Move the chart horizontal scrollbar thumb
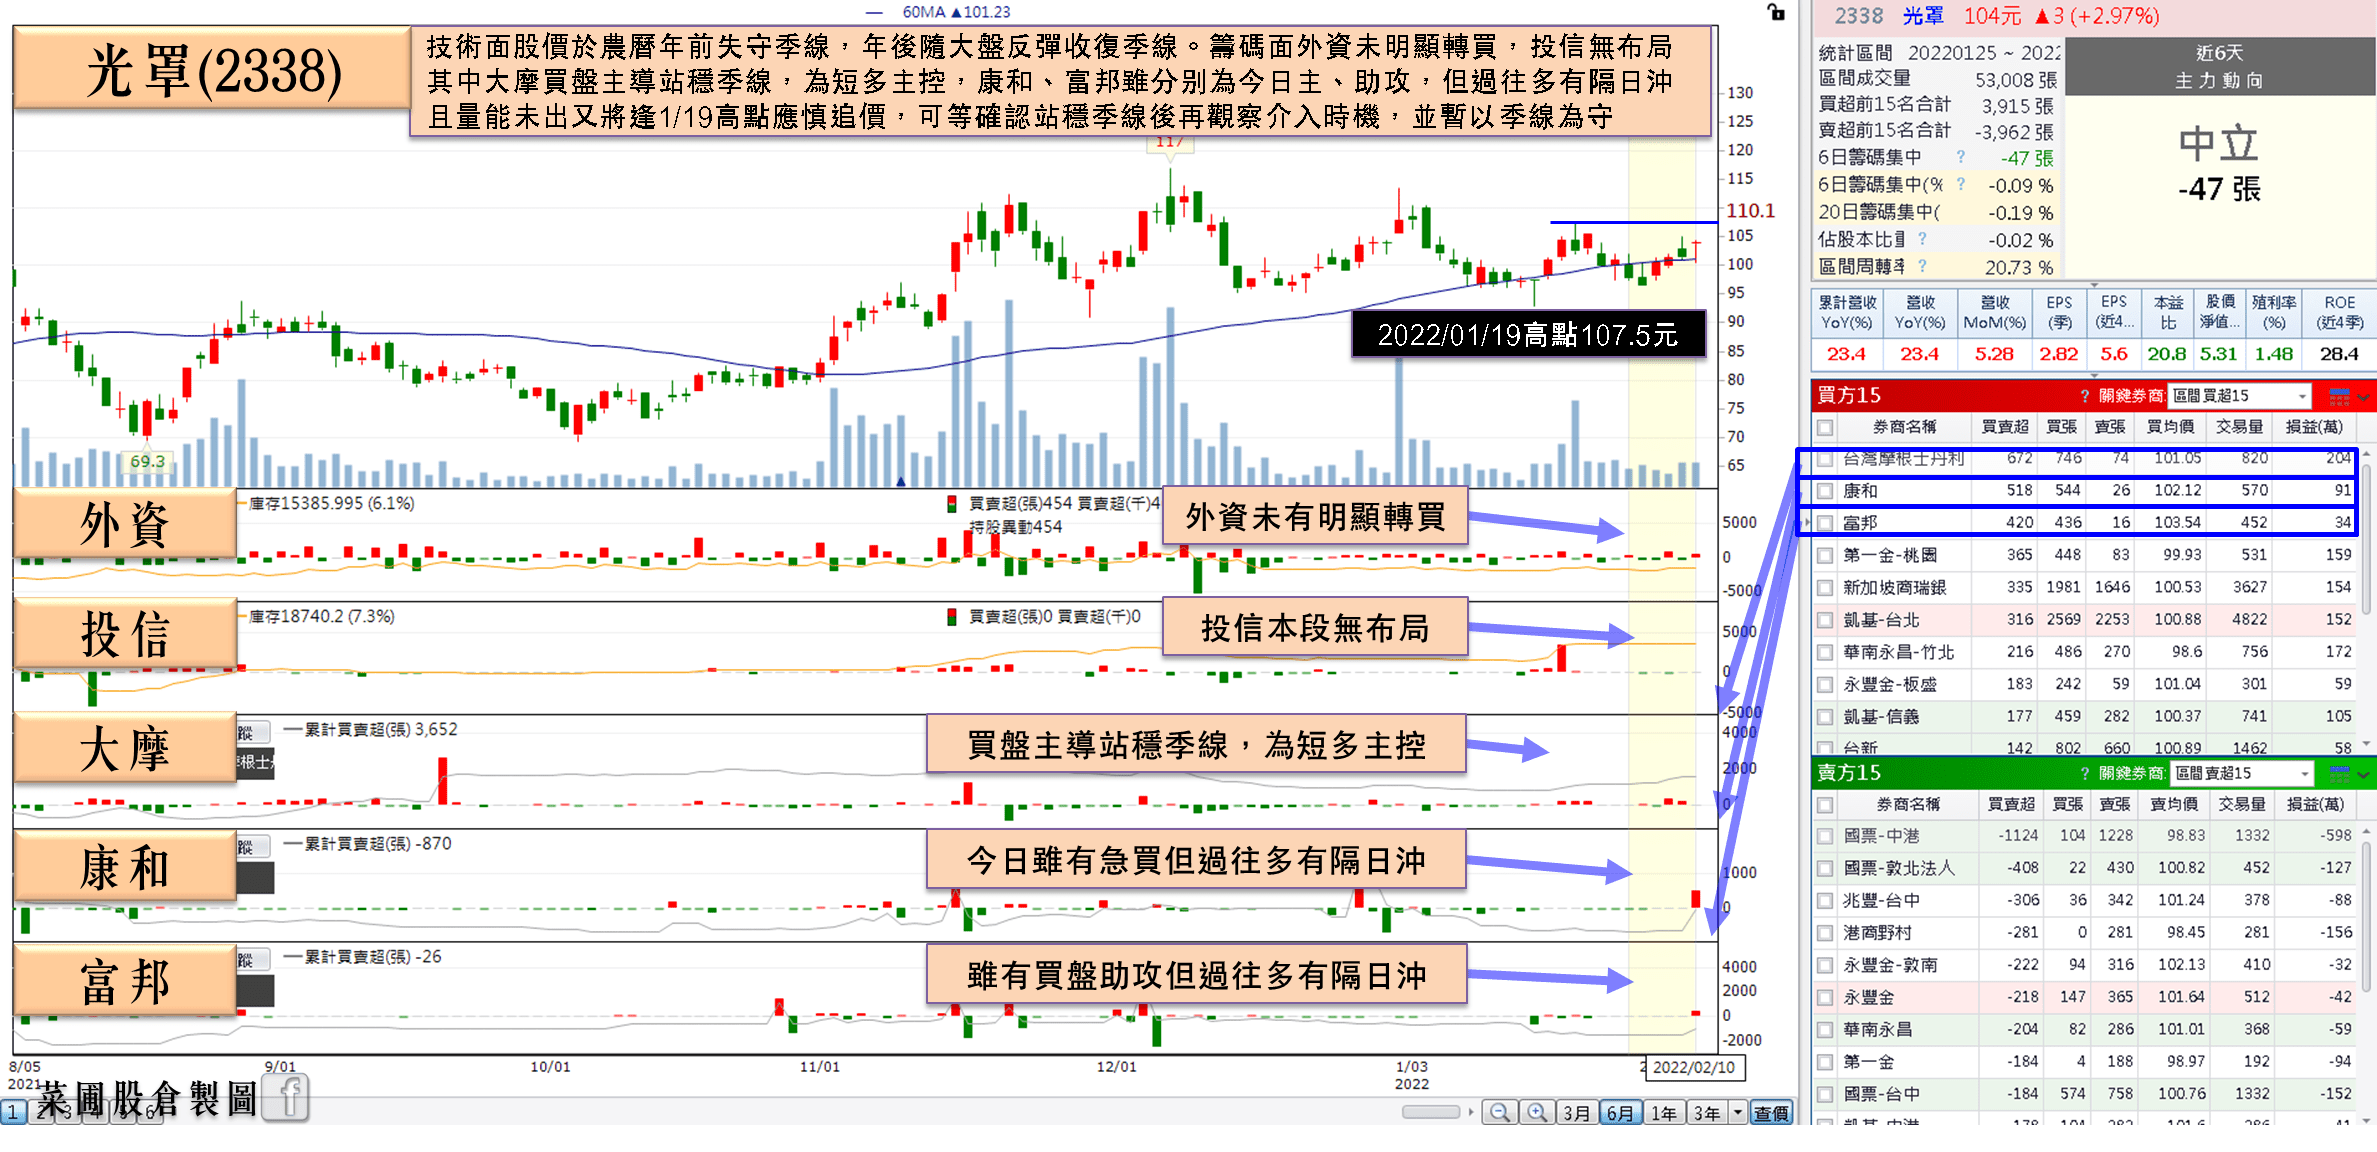Screen dimensions: 2377x1152 1431,1112
